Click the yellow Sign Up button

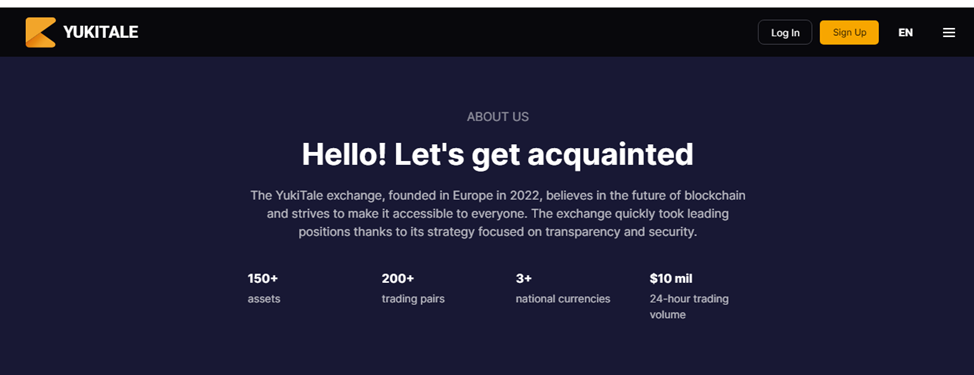click(849, 32)
